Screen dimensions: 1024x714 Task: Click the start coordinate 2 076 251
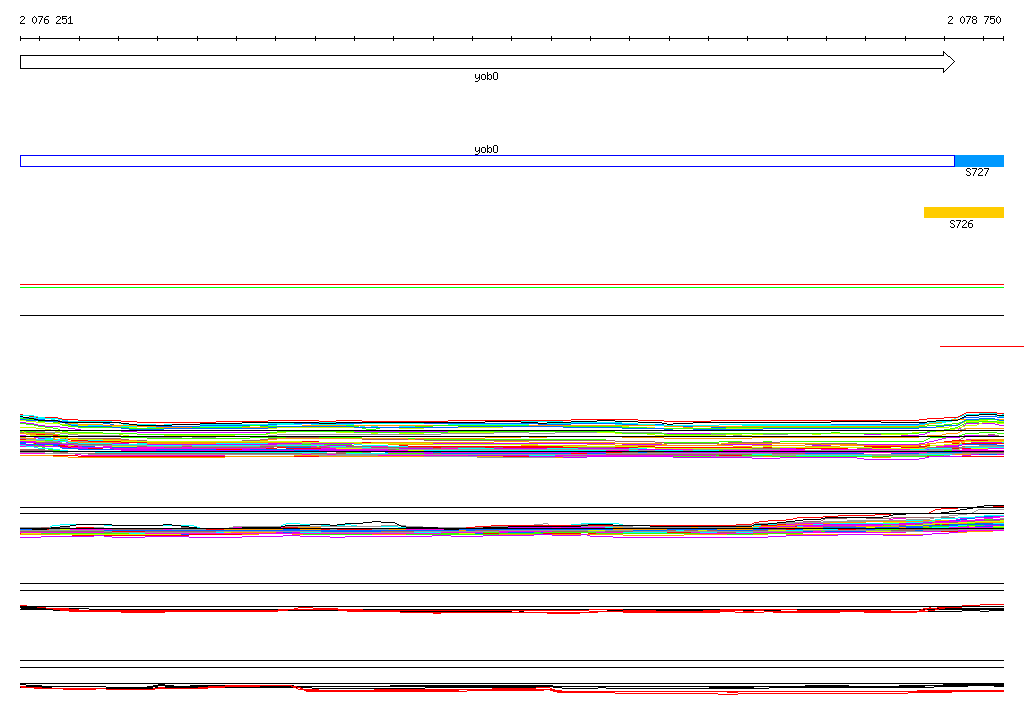[46, 20]
